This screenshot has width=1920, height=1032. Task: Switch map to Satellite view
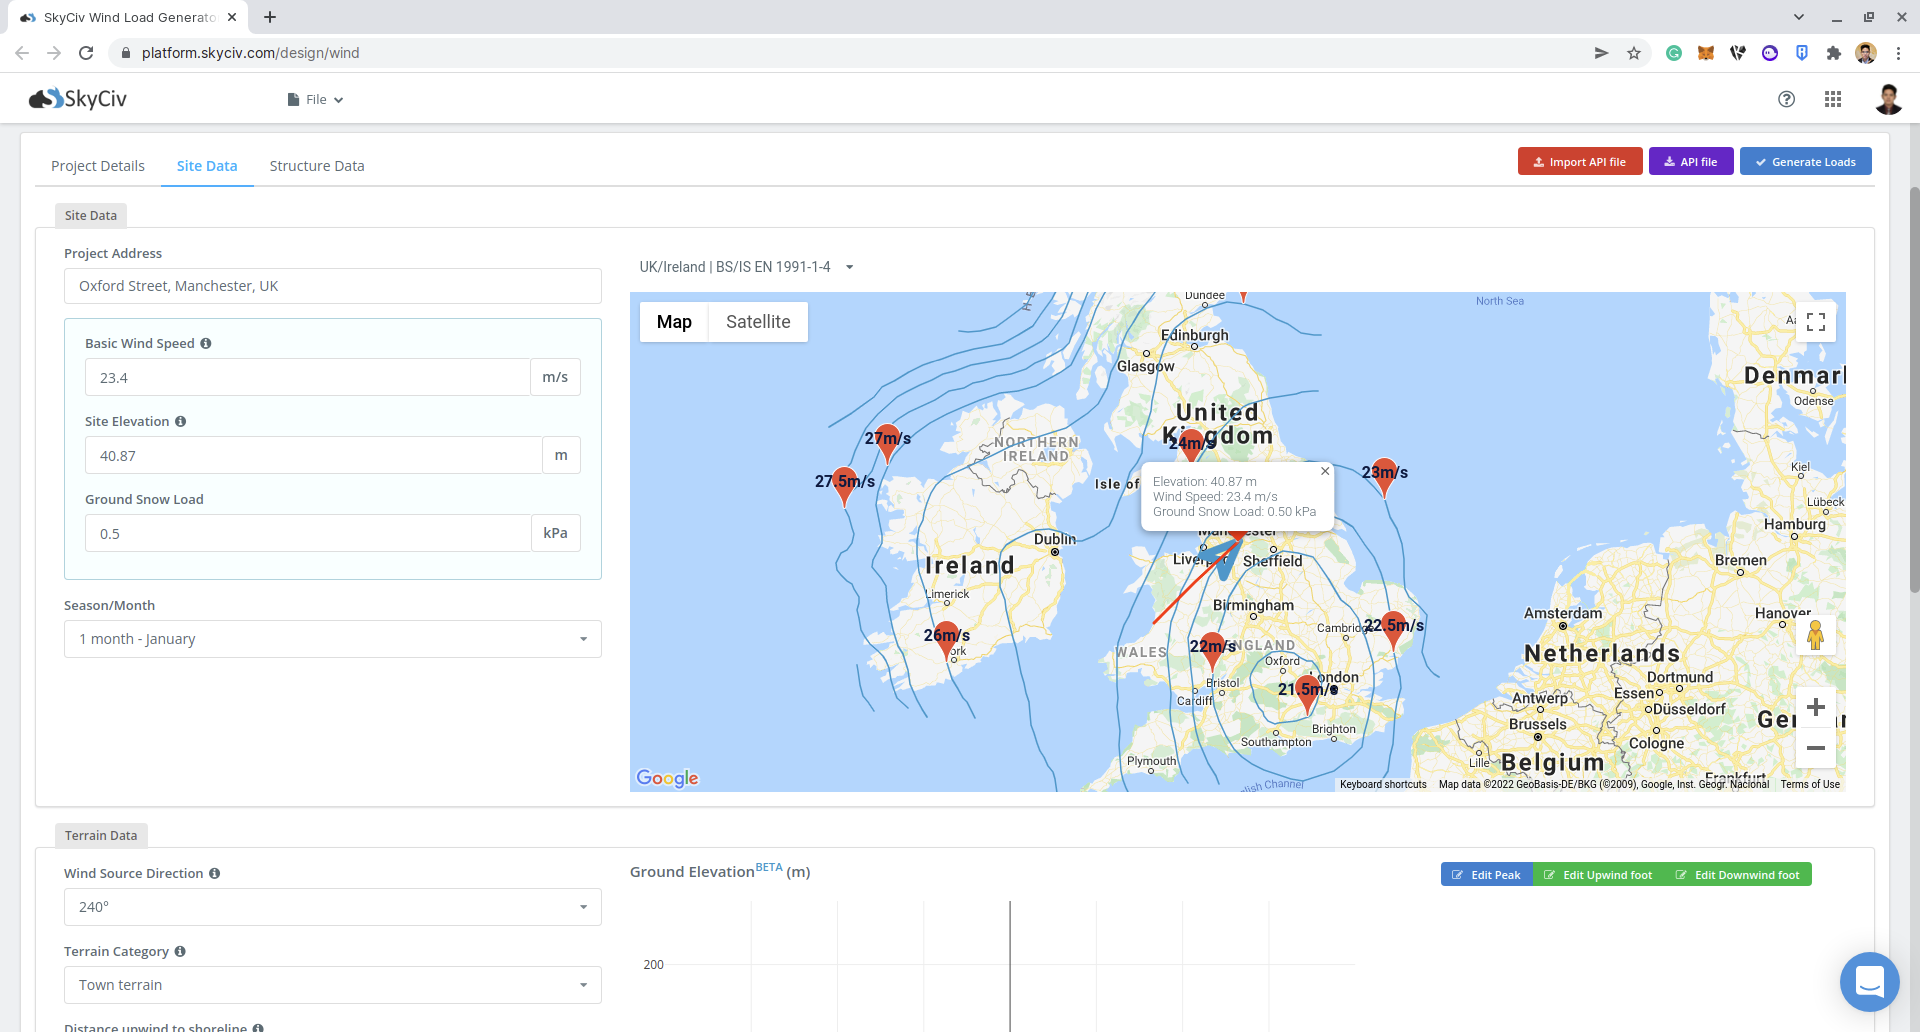tap(757, 322)
